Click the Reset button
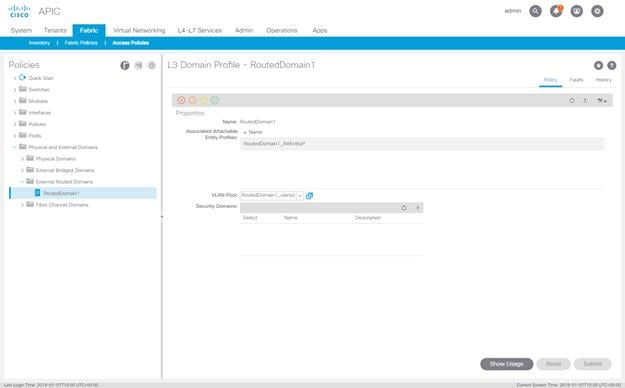The height and width of the screenshot is (388, 625). (553, 364)
